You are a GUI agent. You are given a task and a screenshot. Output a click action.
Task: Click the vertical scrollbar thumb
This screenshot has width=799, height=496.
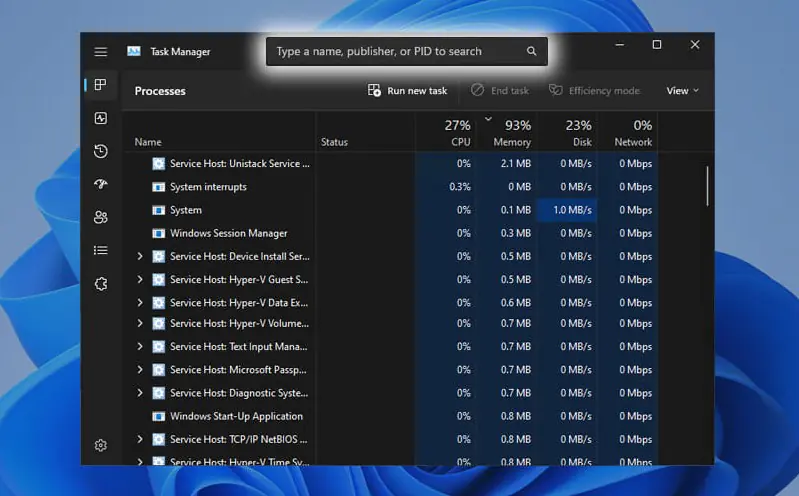(x=707, y=185)
